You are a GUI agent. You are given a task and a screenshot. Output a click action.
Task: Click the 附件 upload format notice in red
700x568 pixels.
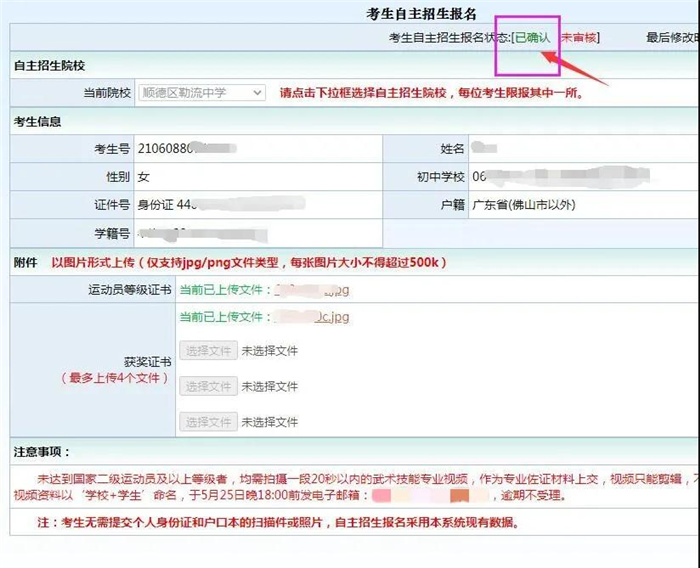click(249, 263)
